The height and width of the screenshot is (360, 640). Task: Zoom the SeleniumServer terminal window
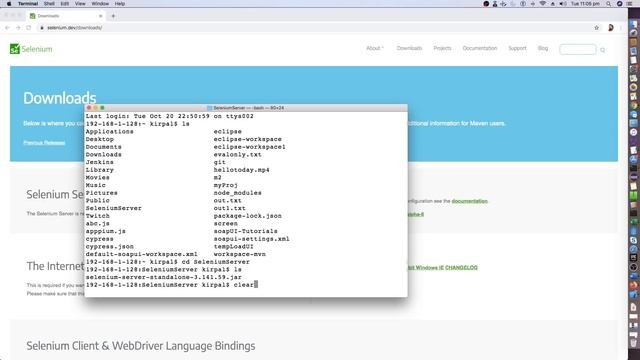[102, 108]
